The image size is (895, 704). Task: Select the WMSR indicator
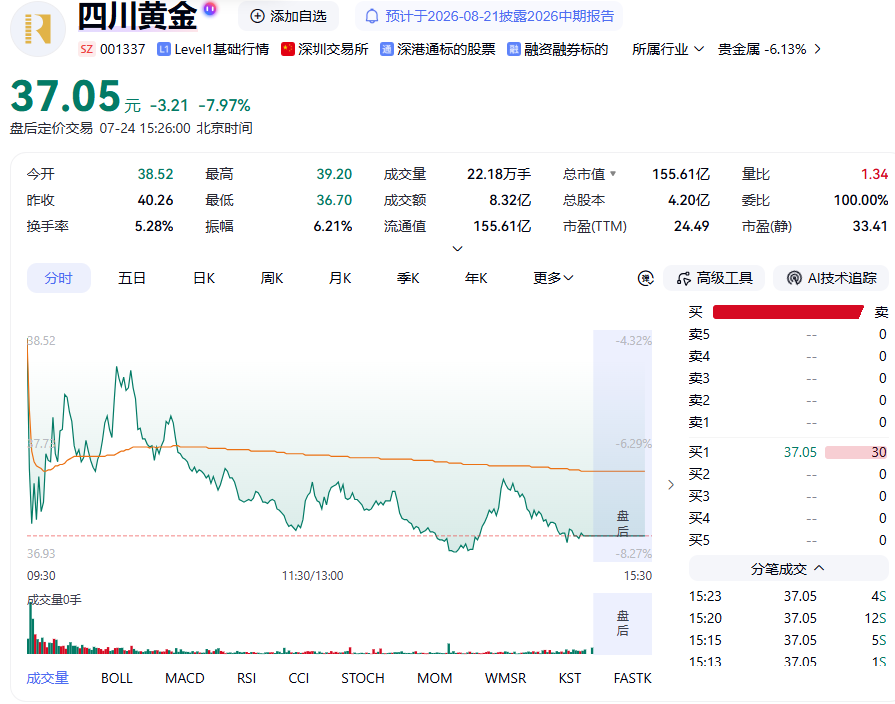(x=505, y=678)
